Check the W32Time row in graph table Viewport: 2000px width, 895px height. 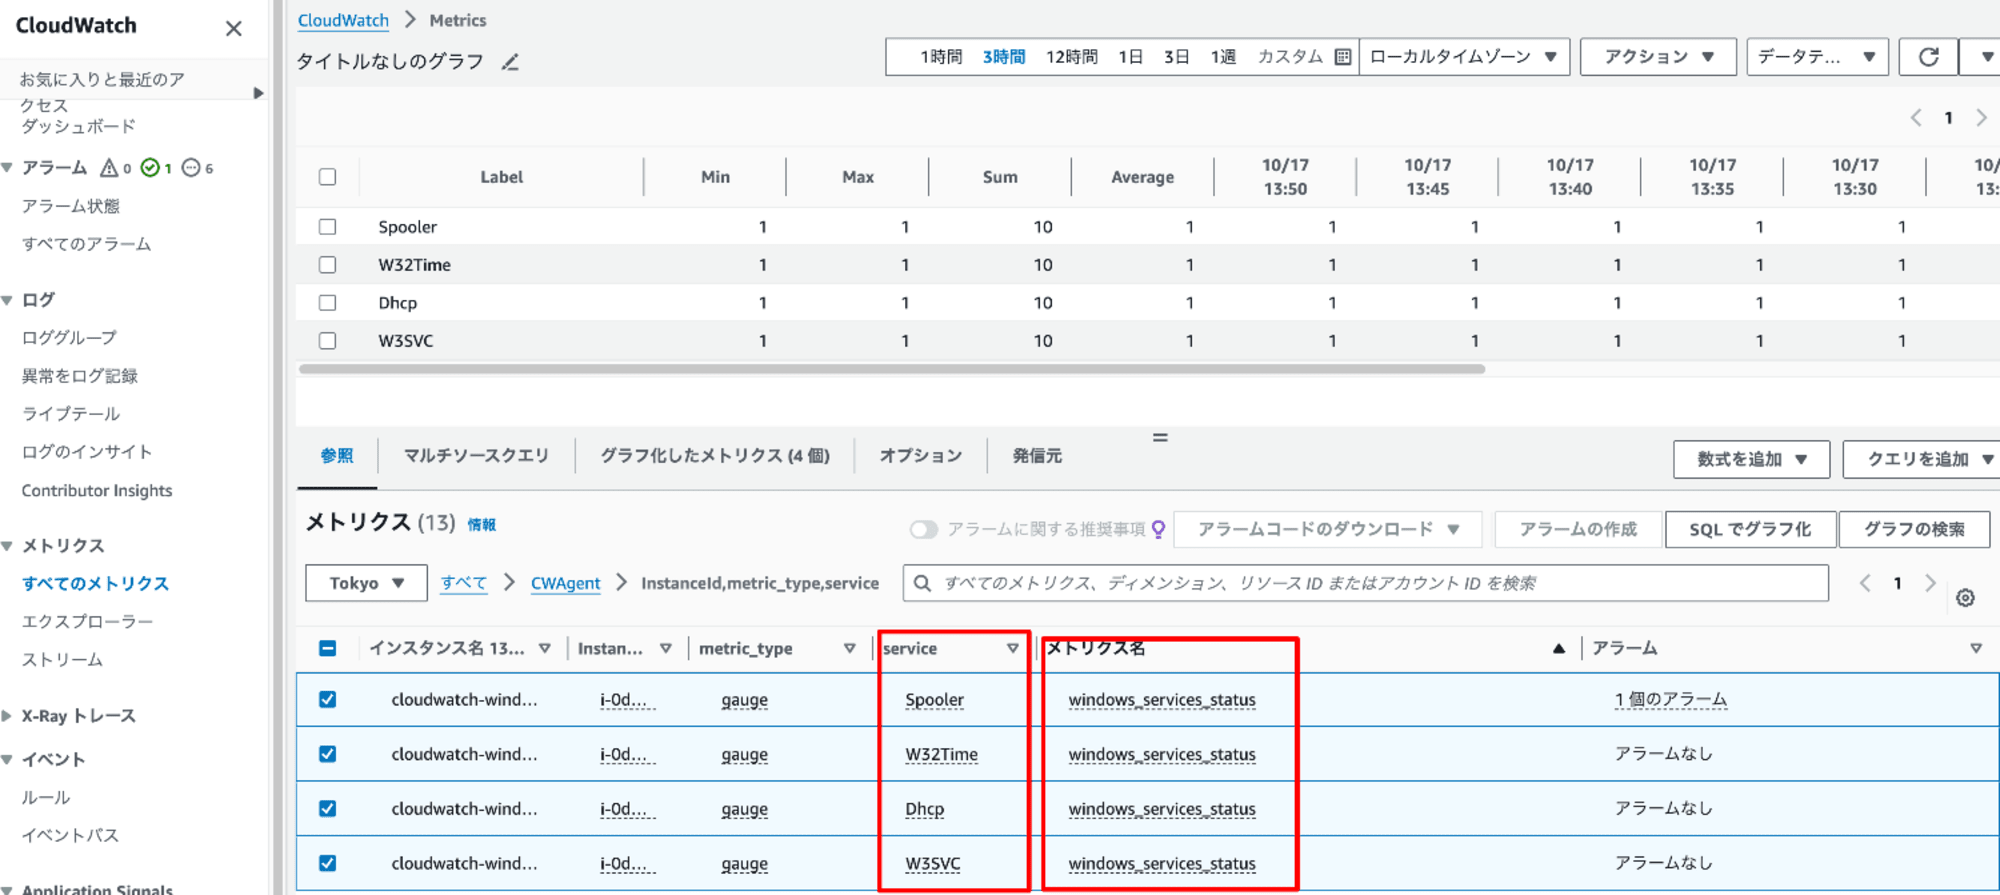pos(327,265)
